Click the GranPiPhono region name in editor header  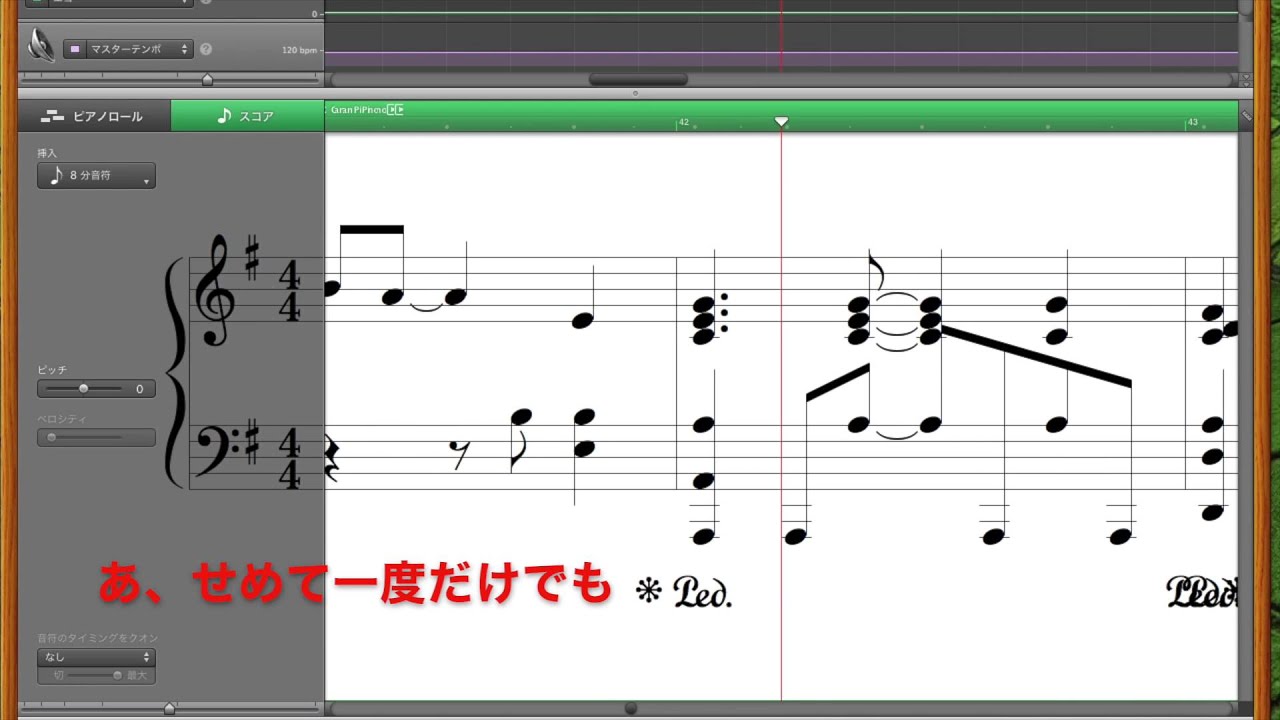[358, 110]
